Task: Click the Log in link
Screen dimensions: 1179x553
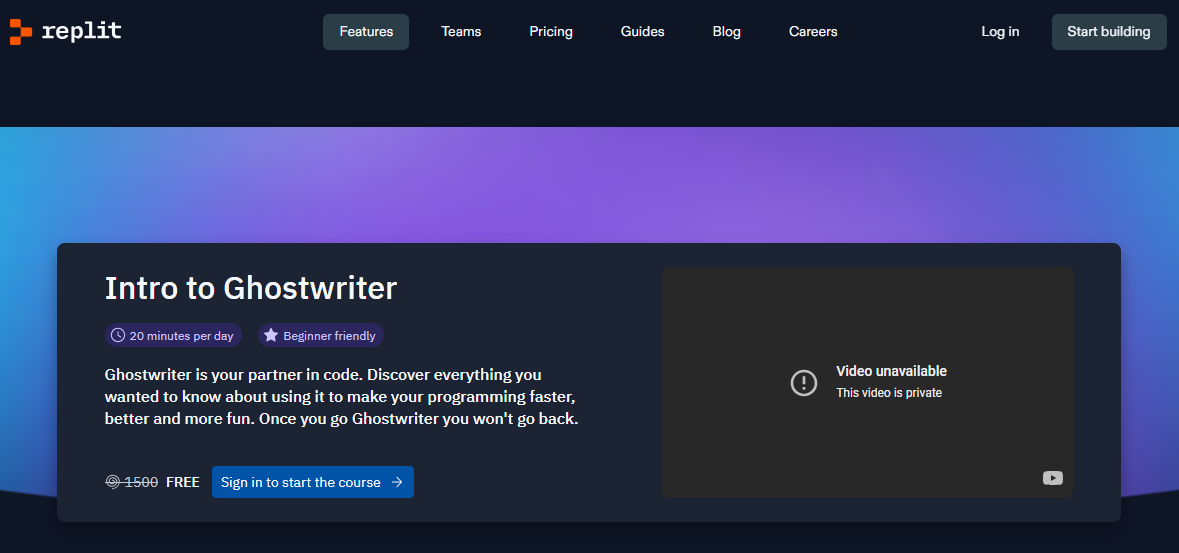Action: [x=1000, y=32]
